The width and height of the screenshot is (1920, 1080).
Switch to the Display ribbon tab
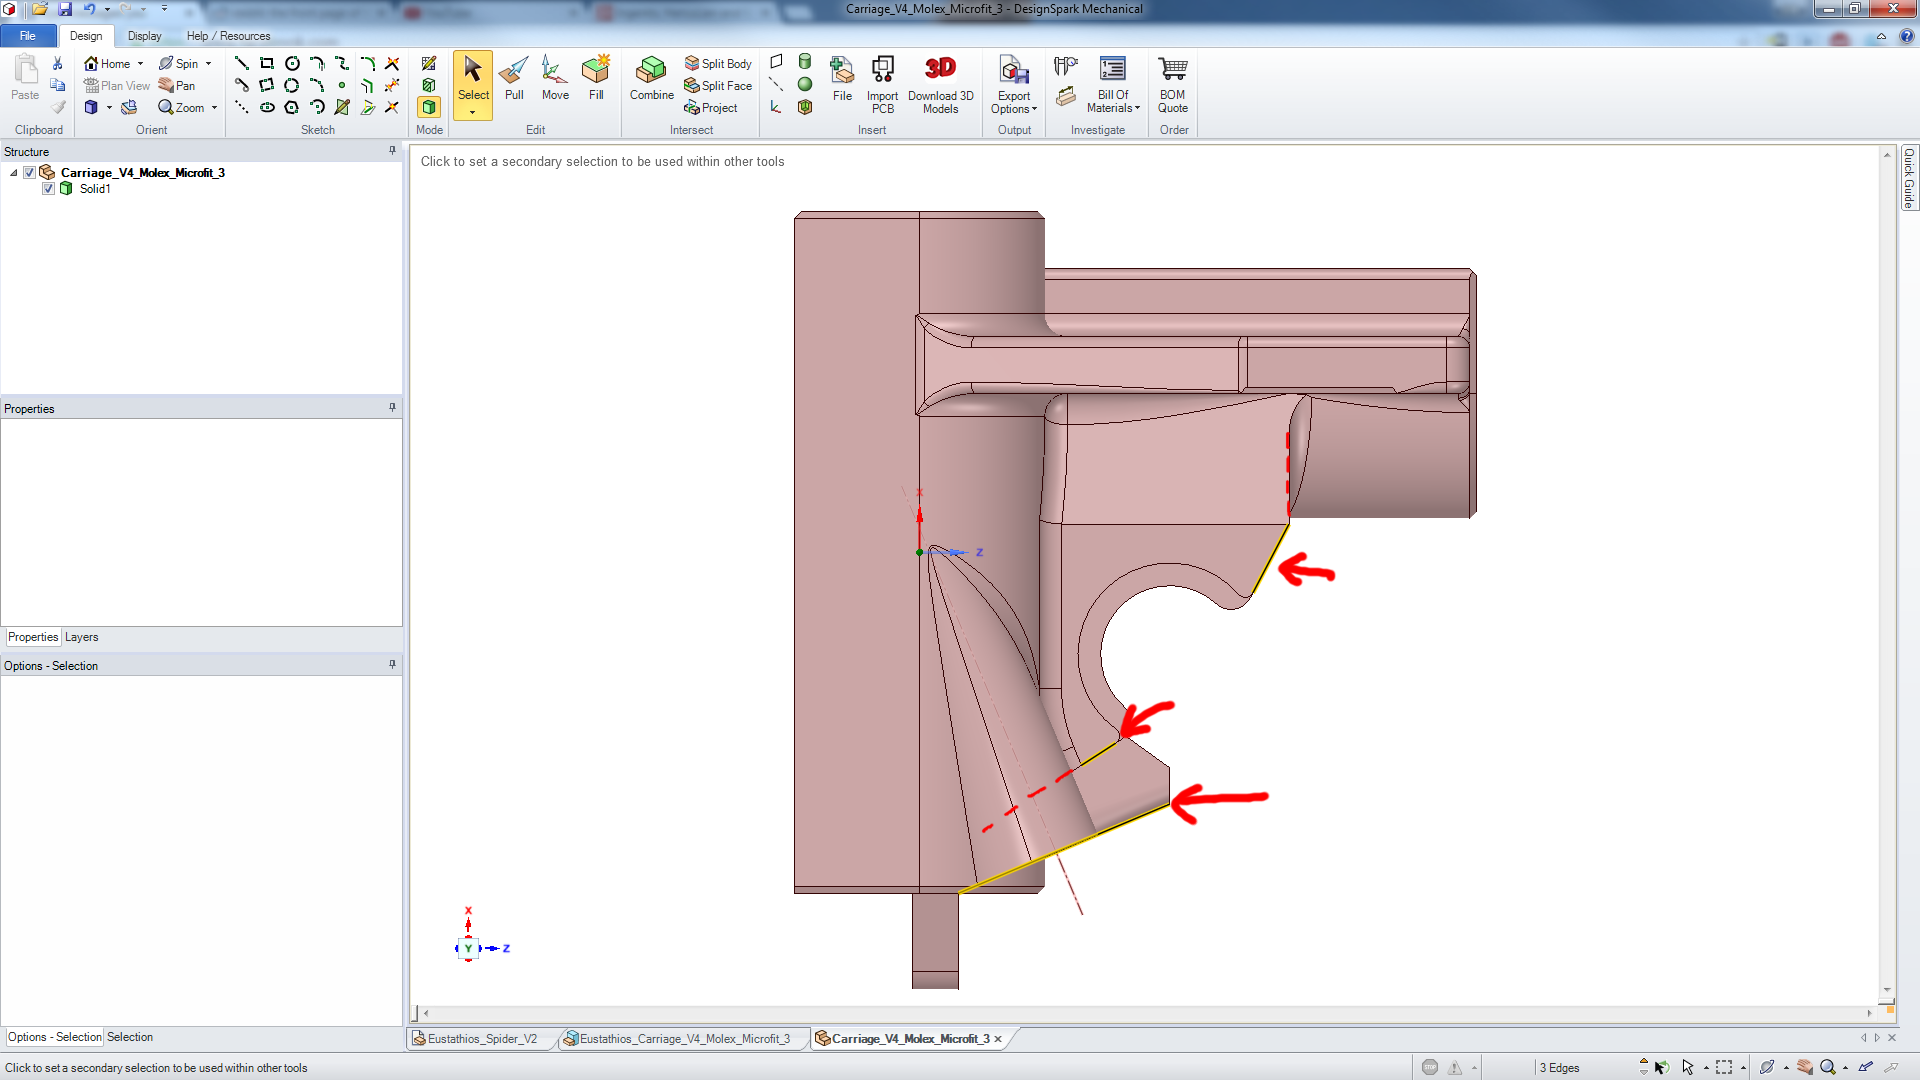[x=144, y=36]
